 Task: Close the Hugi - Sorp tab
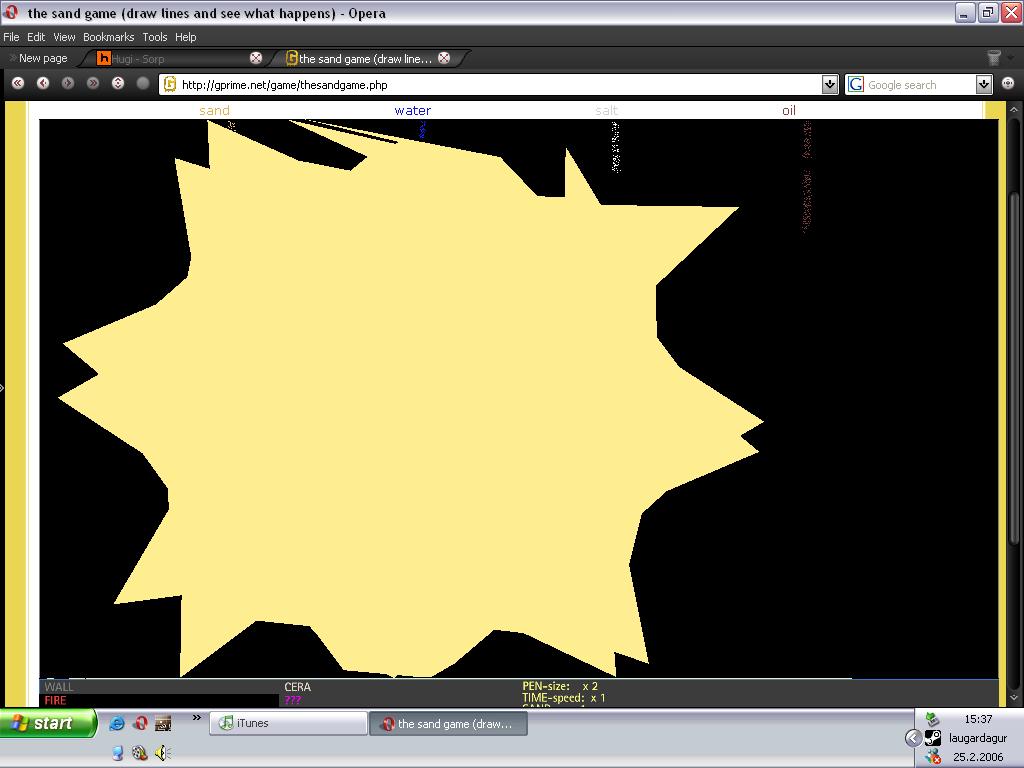[x=256, y=58]
